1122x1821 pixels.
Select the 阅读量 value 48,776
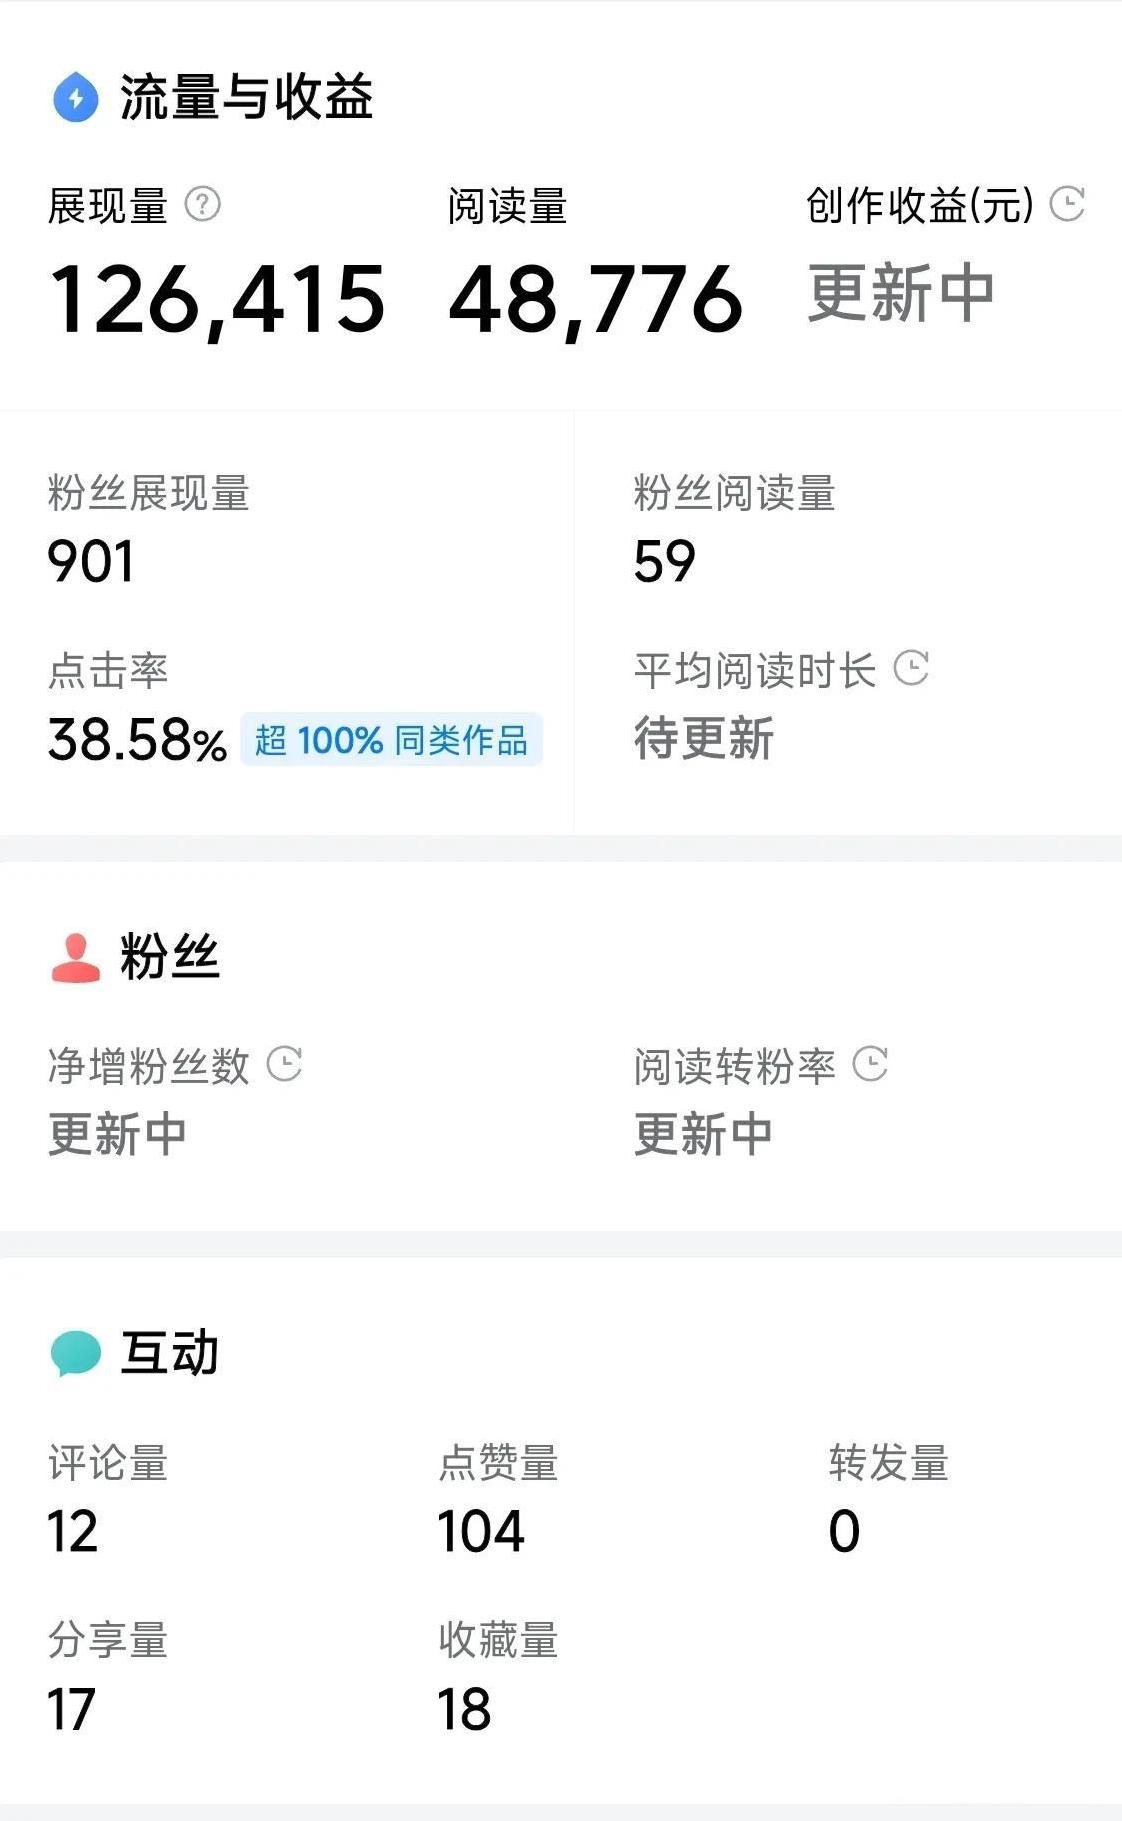pos(596,299)
